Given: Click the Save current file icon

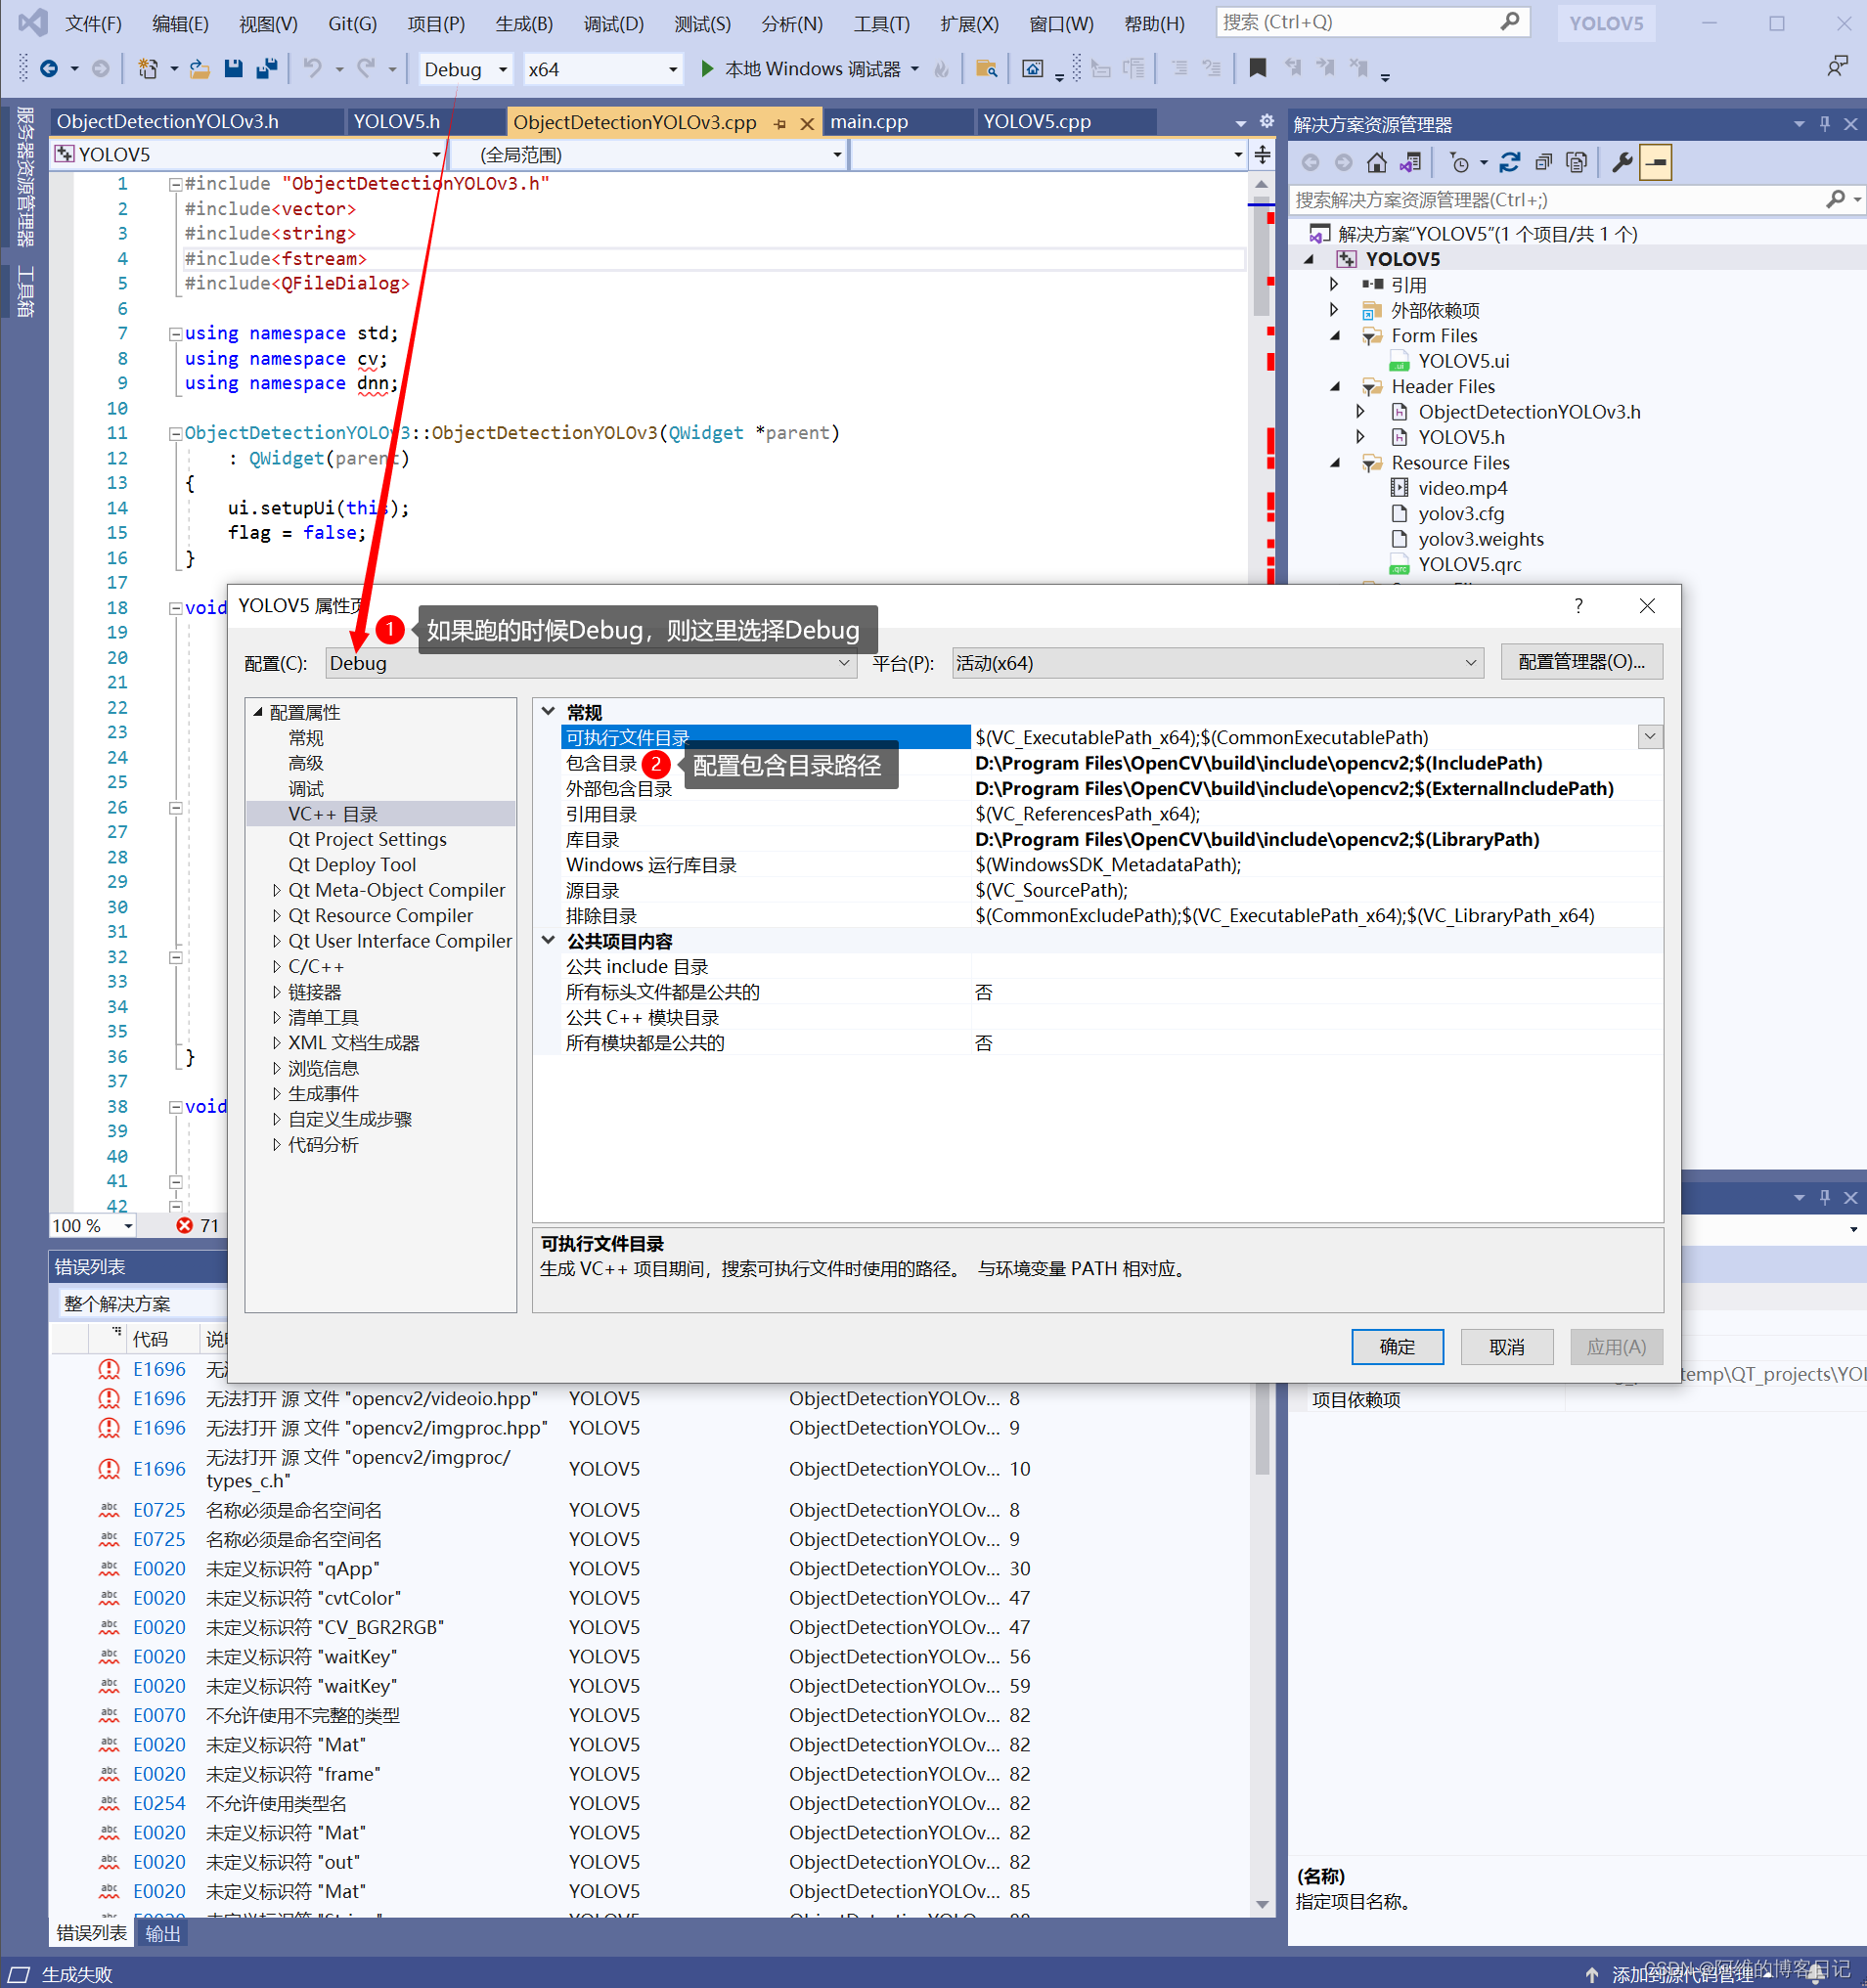Looking at the screenshot, I should tap(233, 68).
